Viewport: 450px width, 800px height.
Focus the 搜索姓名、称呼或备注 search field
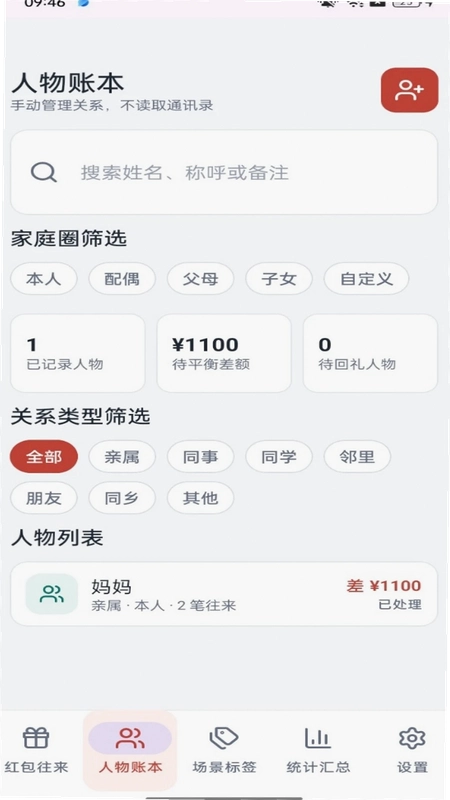(x=224, y=172)
